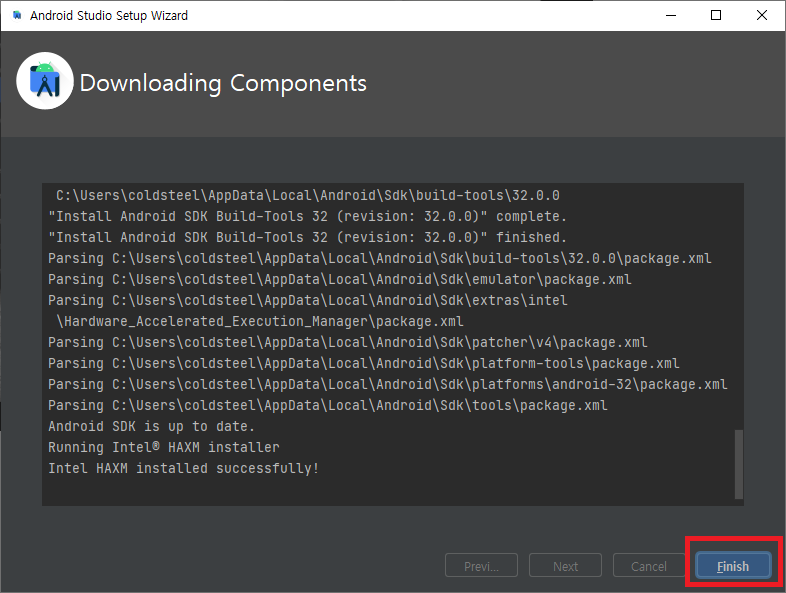The width and height of the screenshot is (786, 593).
Task: Click the Android Studio logo in header
Action: 45,81
